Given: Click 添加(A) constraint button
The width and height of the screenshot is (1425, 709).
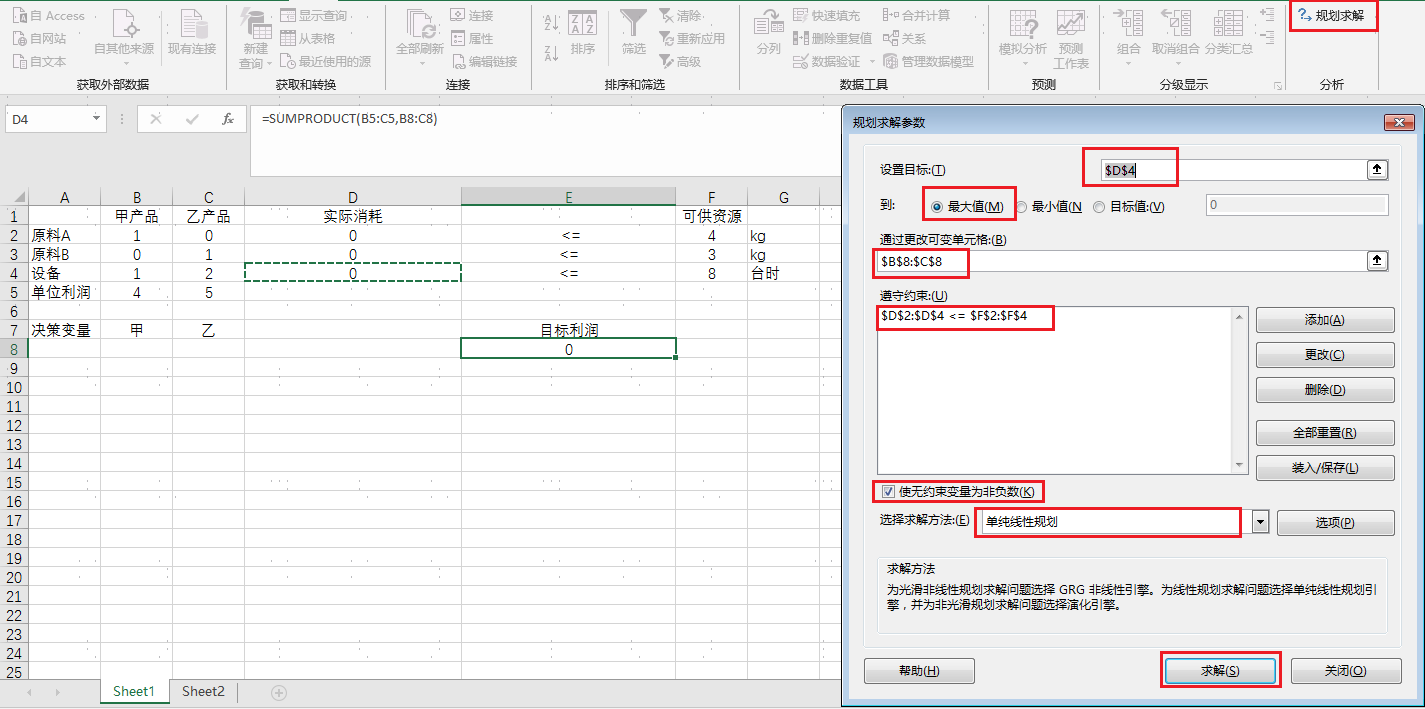Looking at the screenshot, I should tap(1325, 320).
